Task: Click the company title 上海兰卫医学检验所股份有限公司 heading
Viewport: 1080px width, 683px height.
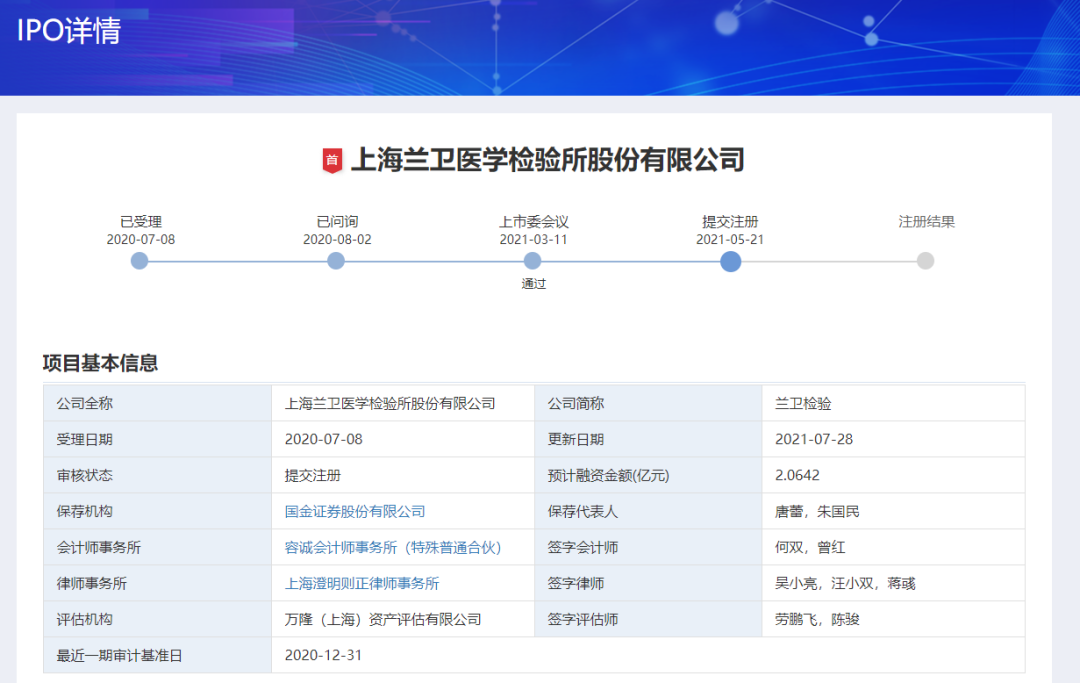Action: 547,160
